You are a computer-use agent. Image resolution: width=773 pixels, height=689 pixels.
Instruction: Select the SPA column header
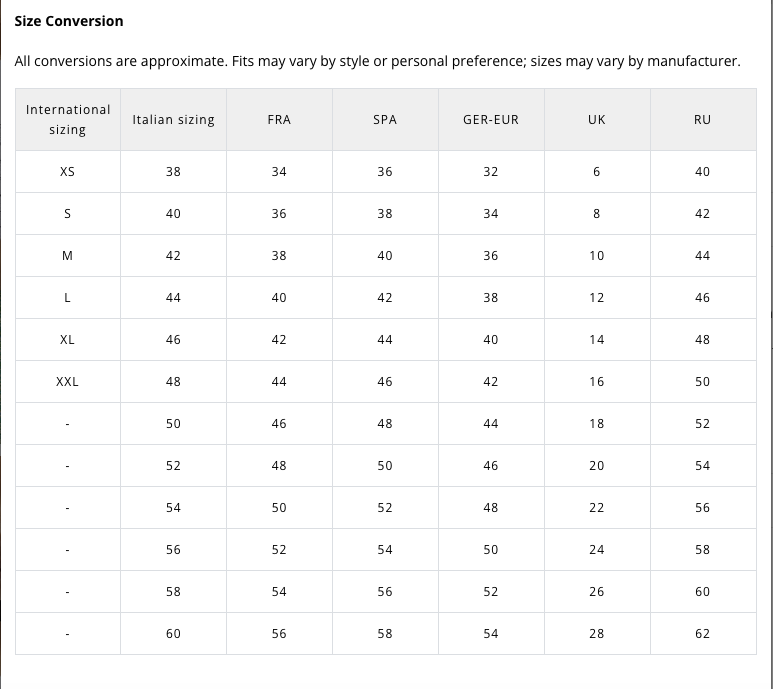coord(385,119)
